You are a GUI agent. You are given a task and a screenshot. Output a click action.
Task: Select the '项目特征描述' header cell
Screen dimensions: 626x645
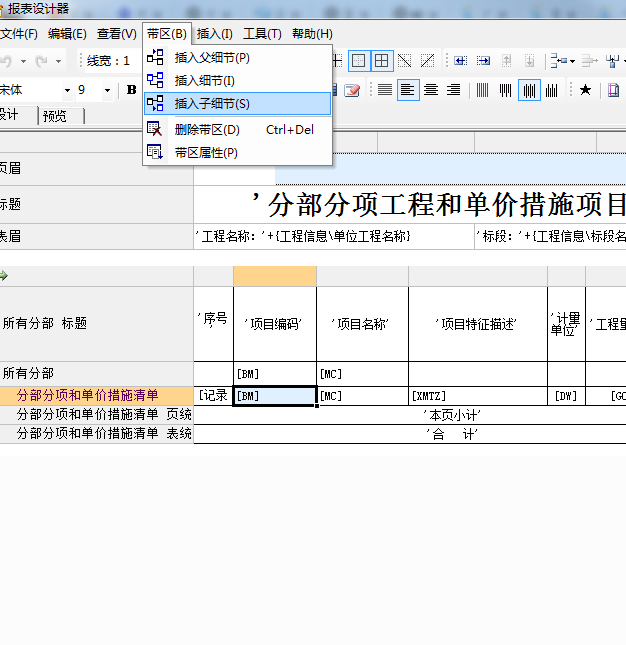click(478, 324)
